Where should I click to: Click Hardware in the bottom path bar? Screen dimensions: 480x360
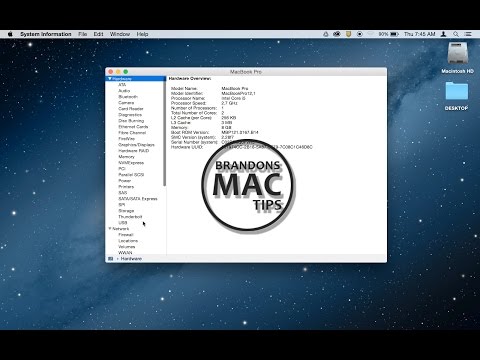[131, 259]
